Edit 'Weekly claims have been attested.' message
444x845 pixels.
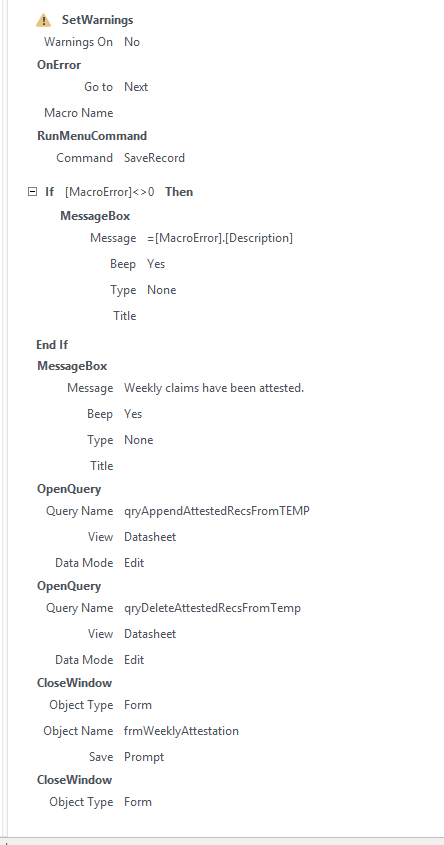pos(214,388)
